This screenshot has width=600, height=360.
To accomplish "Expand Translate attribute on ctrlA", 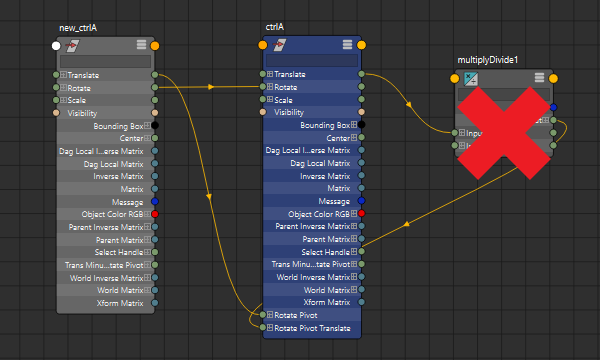I will 270,74.
